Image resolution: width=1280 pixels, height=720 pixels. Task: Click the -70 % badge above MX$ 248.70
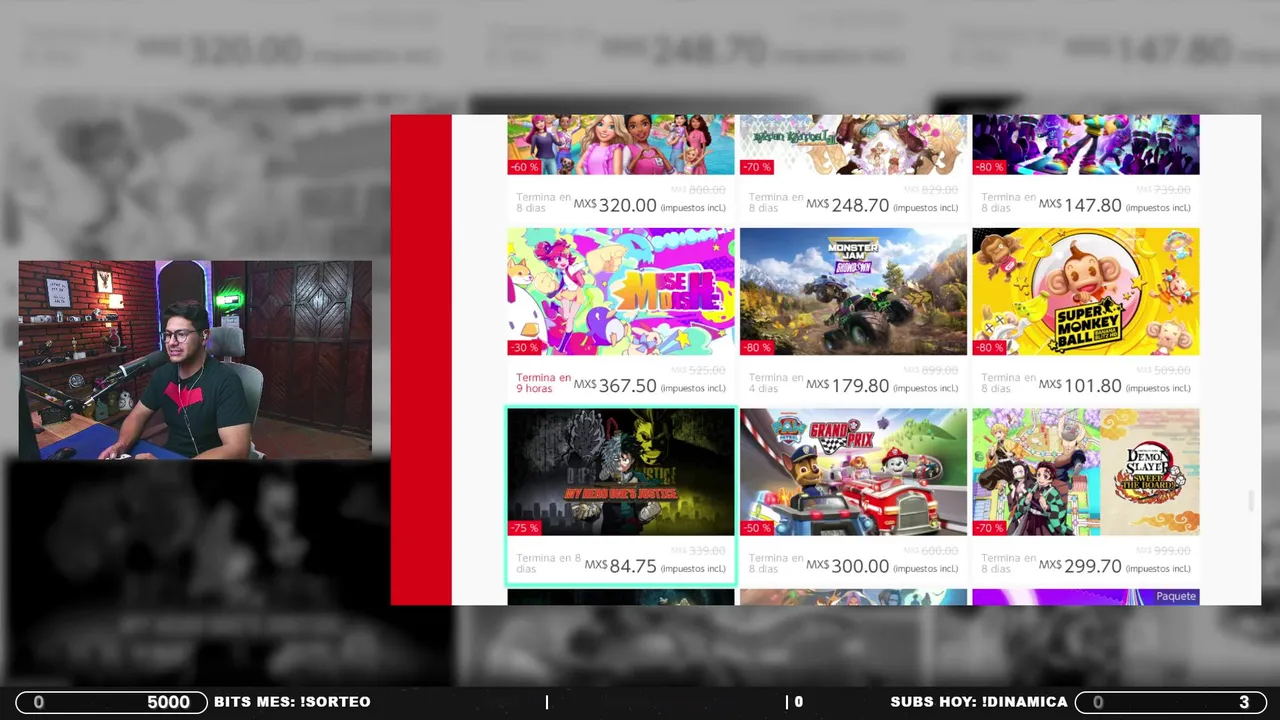[x=757, y=167]
